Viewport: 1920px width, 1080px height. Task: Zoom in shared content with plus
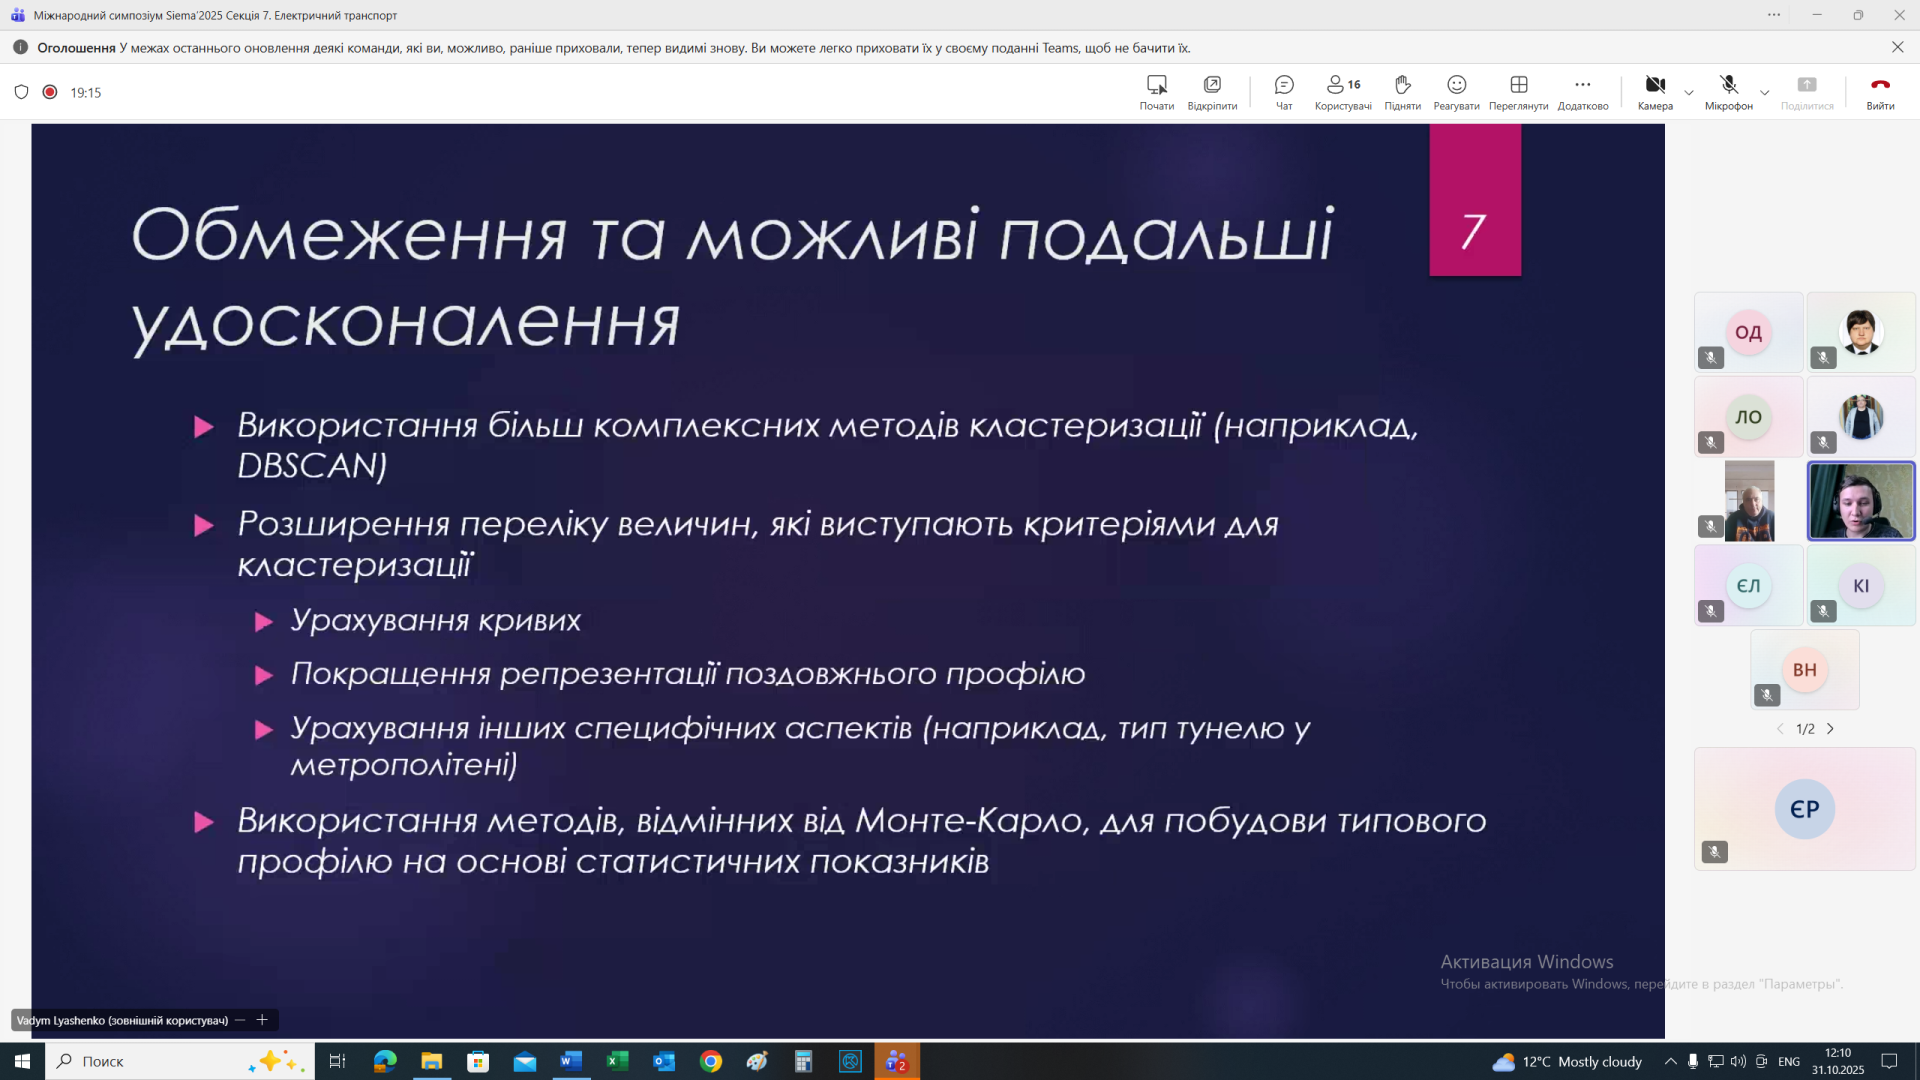tap(262, 1020)
